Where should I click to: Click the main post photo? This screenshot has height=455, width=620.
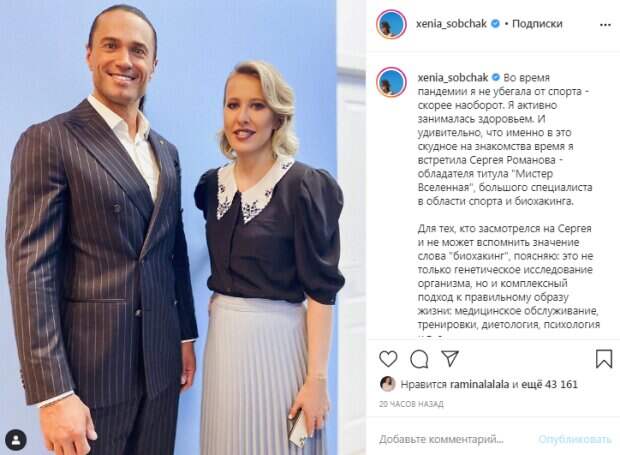pos(183,227)
